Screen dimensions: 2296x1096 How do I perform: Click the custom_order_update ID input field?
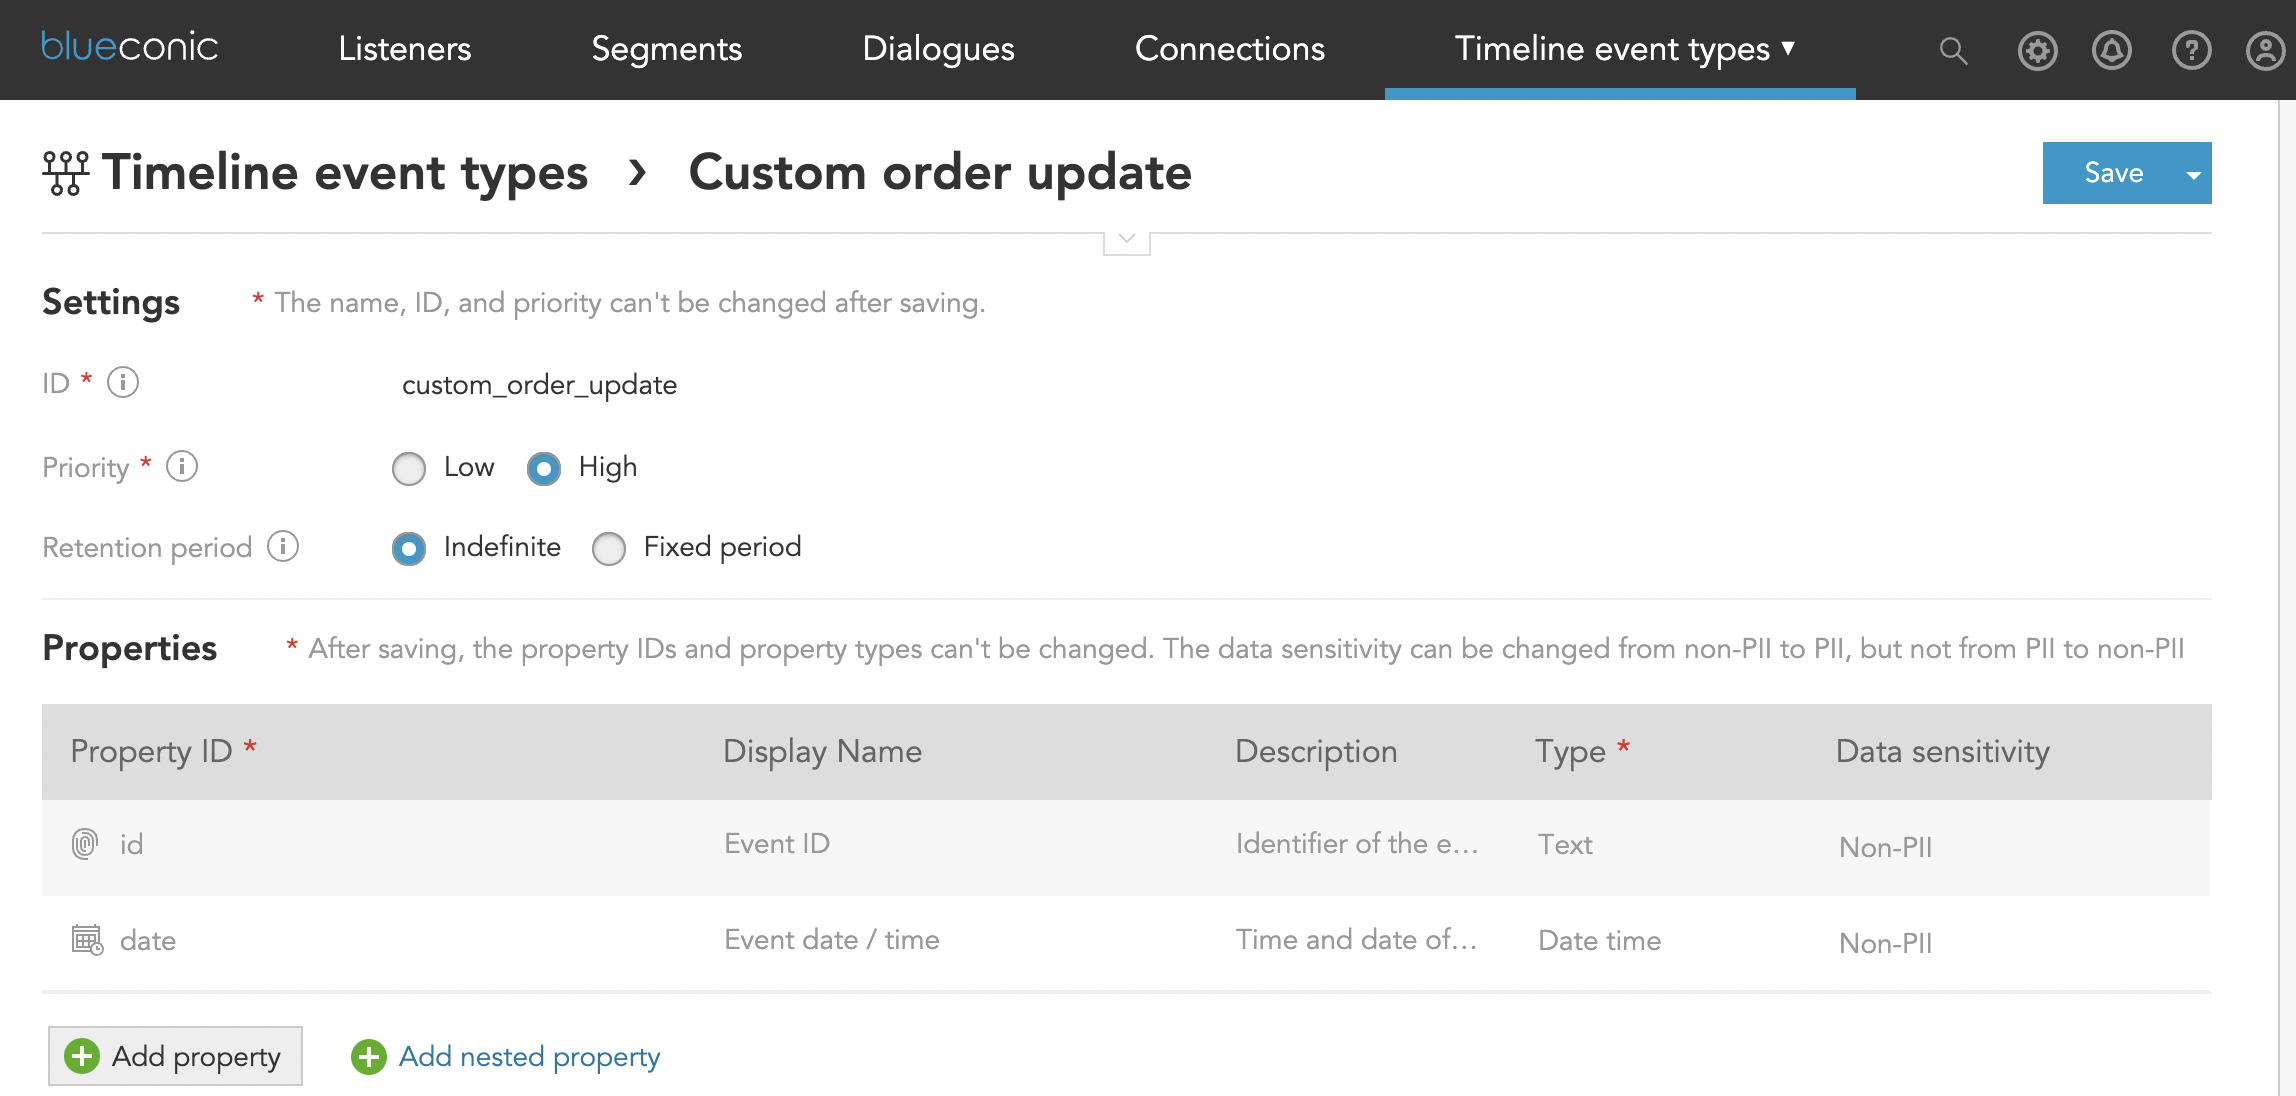[x=540, y=384]
